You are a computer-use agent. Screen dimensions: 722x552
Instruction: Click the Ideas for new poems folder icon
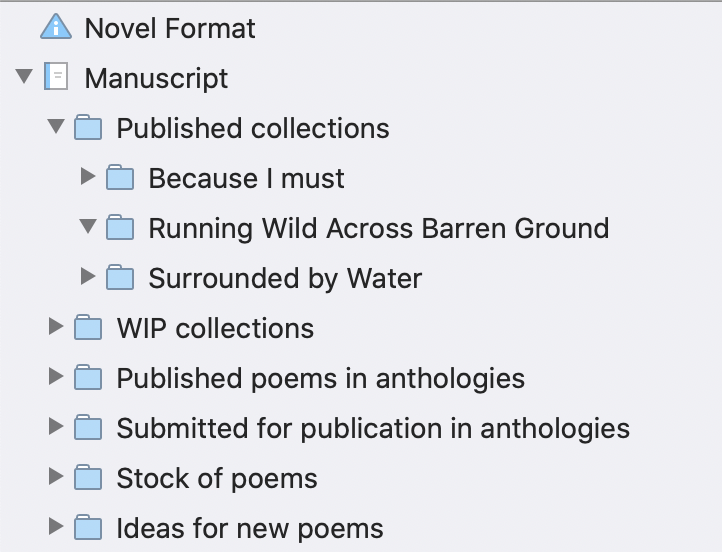tap(88, 527)
